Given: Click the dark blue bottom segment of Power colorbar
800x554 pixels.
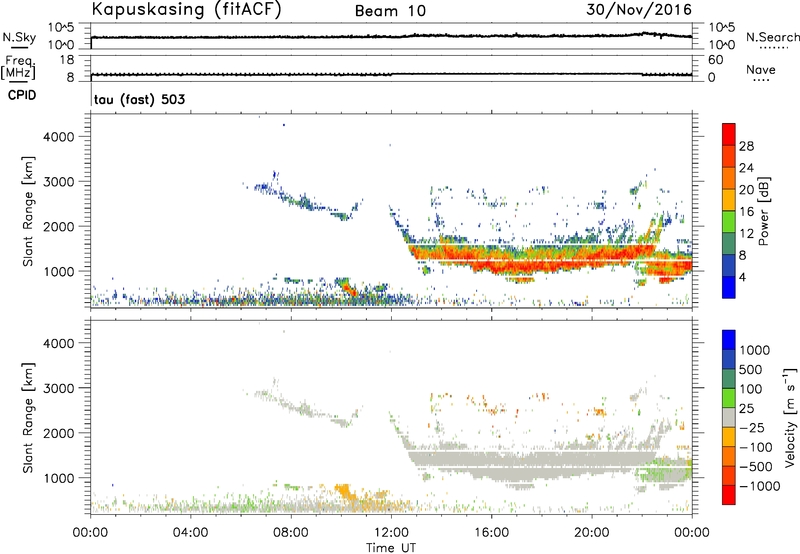Looking at the screenshot, I should click(729, 287).
